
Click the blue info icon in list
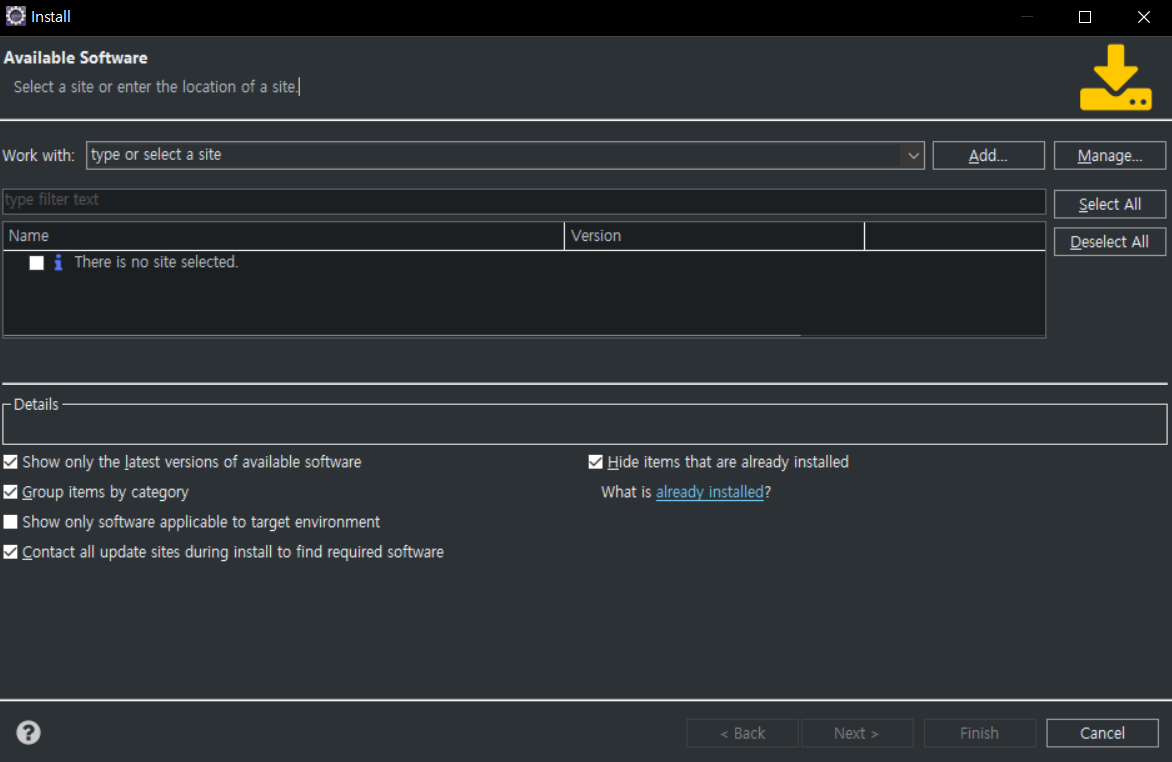pyautogui.click(x=58, y=262)
